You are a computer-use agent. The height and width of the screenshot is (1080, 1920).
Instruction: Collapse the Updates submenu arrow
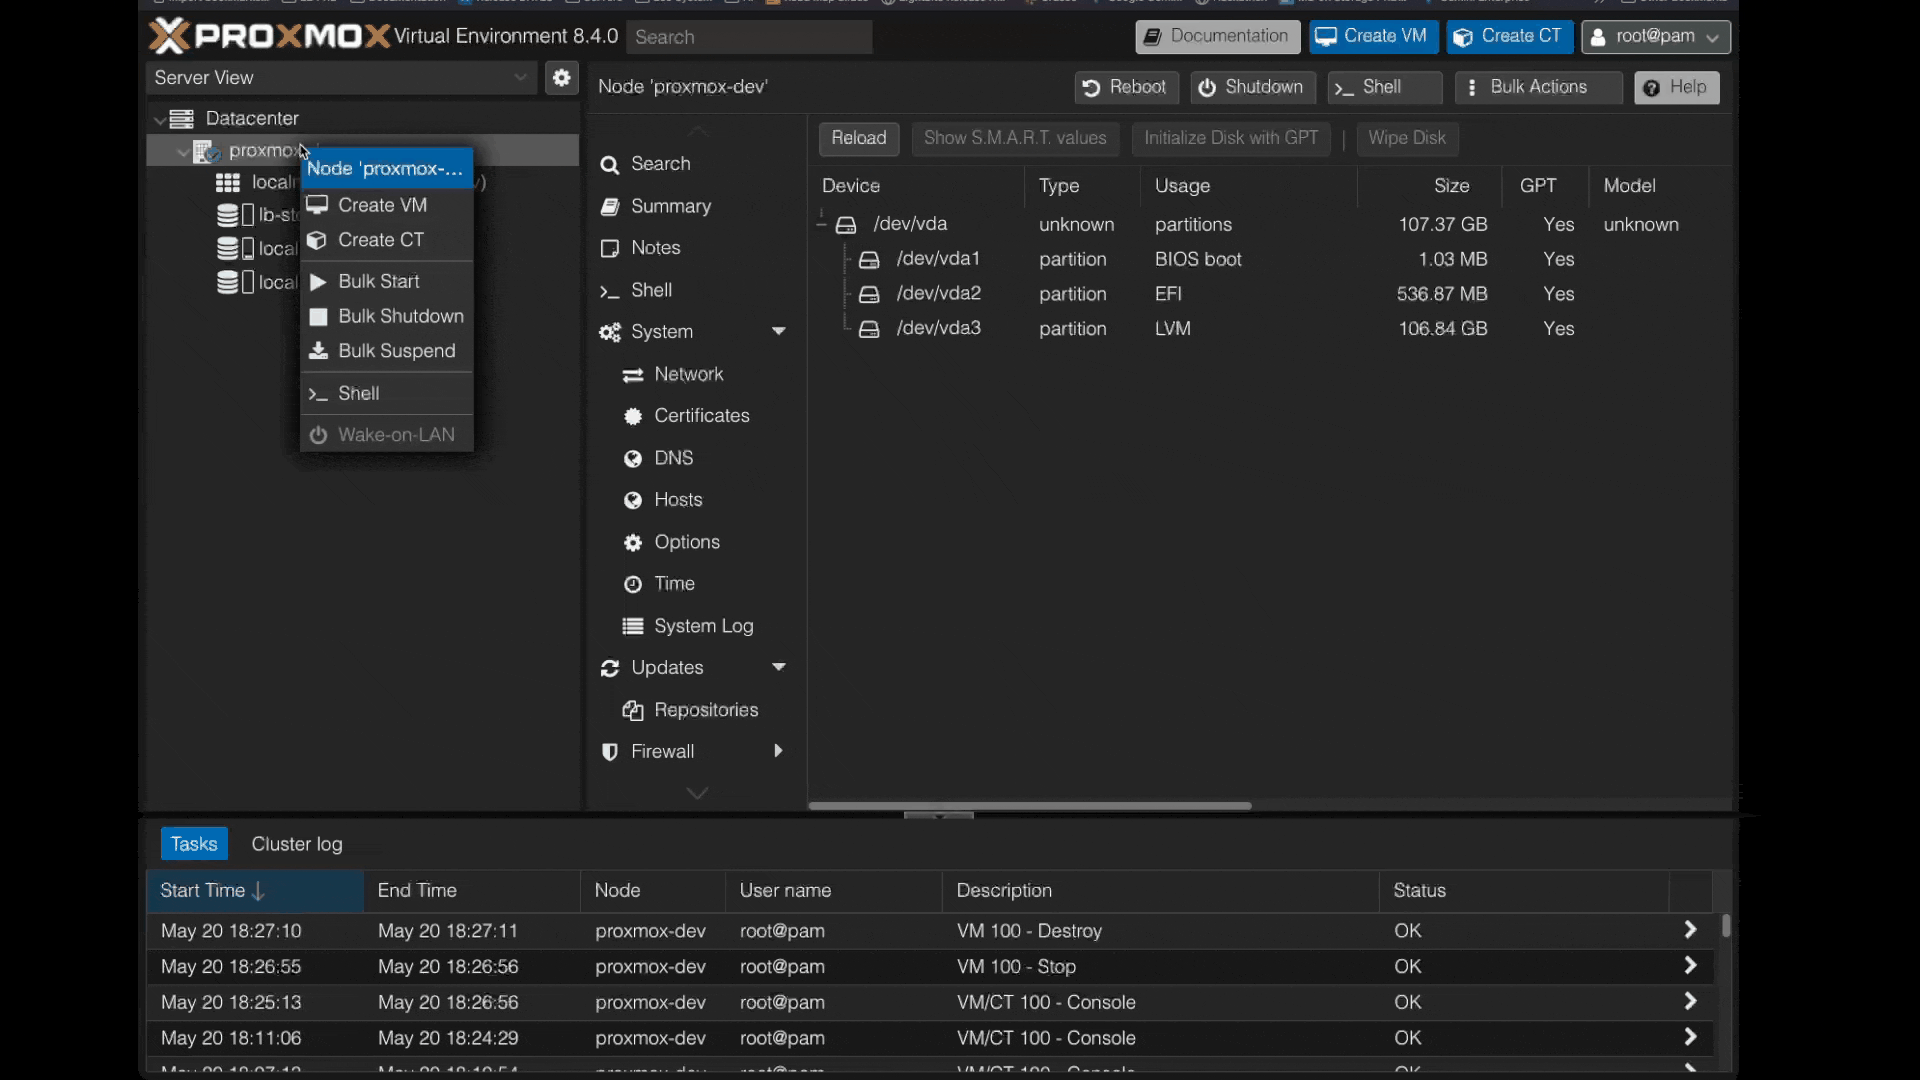click(x=778, y=668)
